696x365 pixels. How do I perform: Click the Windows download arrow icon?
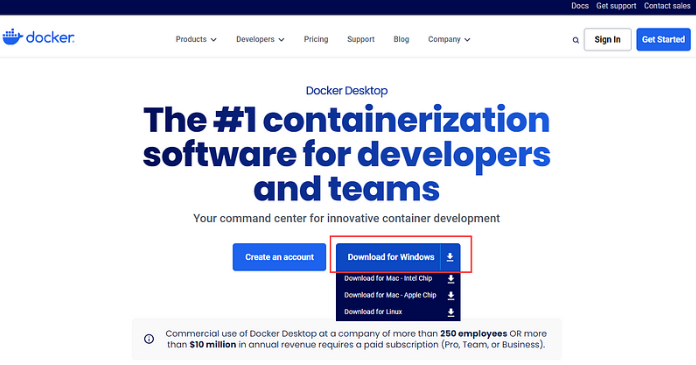(450, 257)
